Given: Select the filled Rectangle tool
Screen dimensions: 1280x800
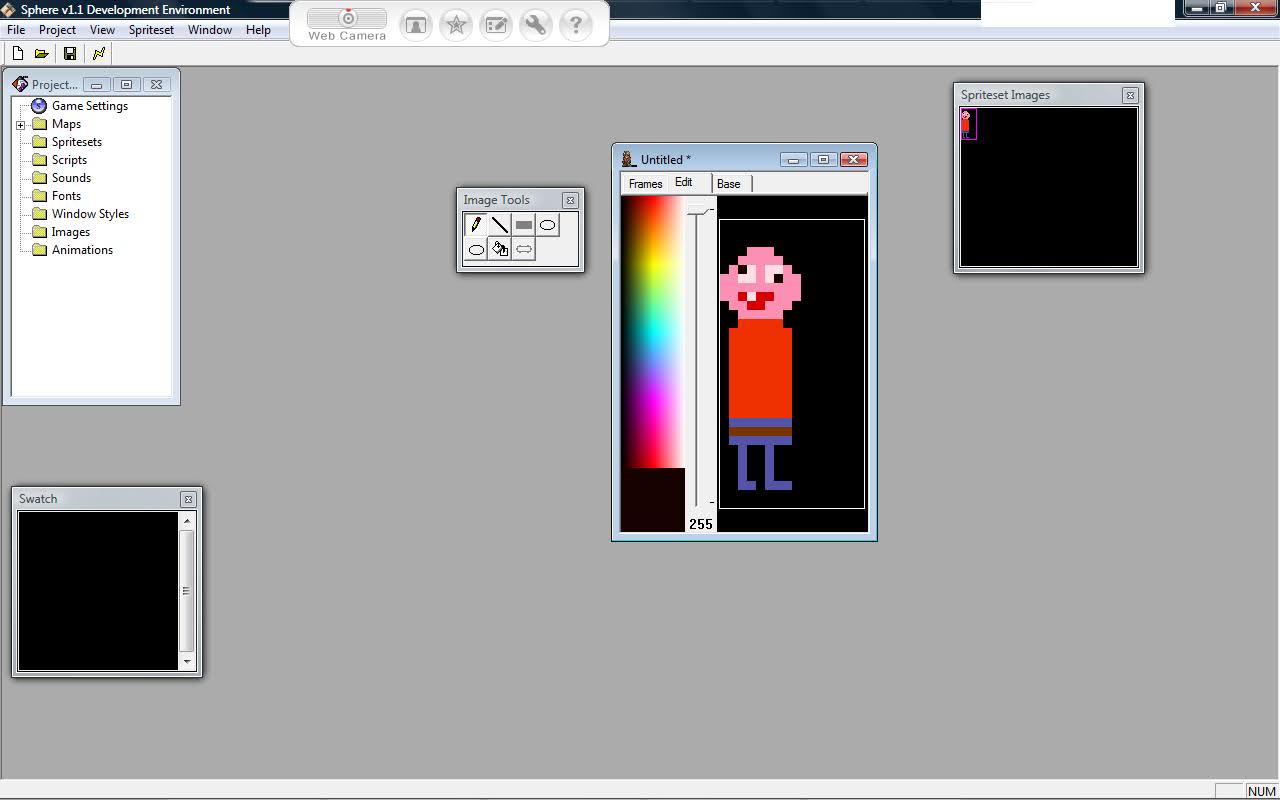Looking at the screenshot, I should click(524, 225).
